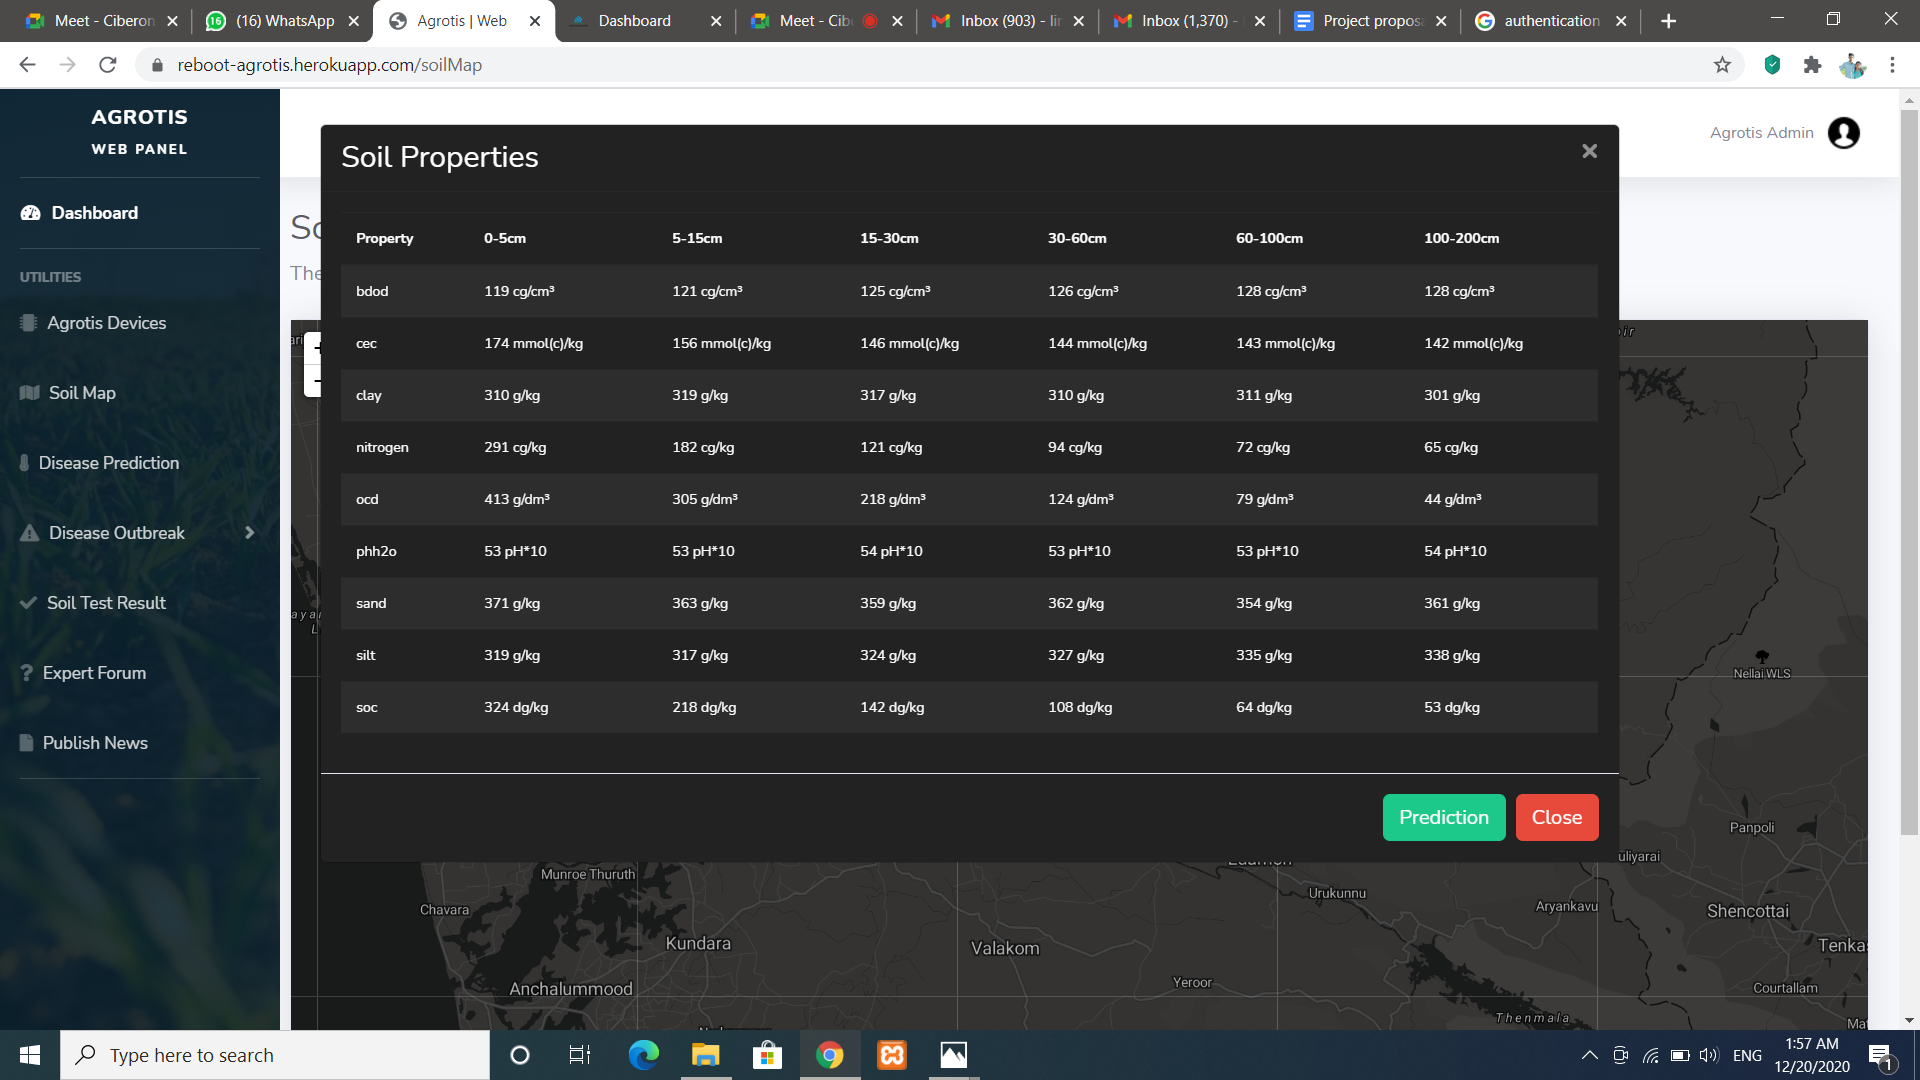This screenshot has width=1920, height=1080.
Task: Open Agrotis Devices in the sidebar
Action: coord(106,323)
